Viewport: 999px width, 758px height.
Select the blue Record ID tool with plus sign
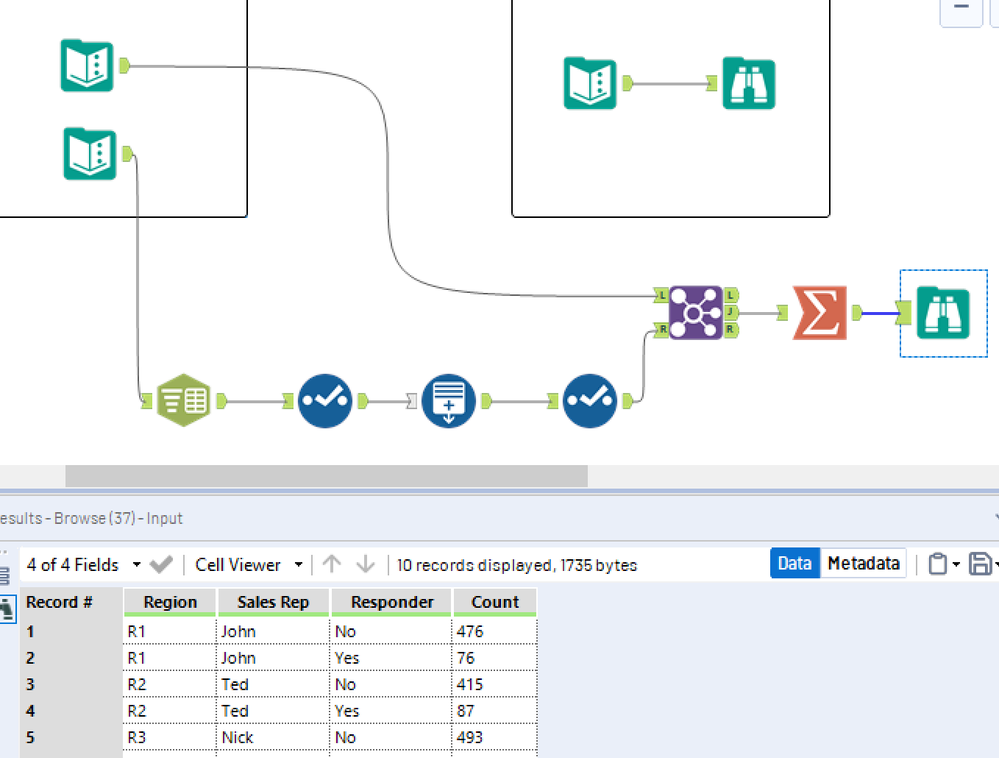(x=449, y=401)
